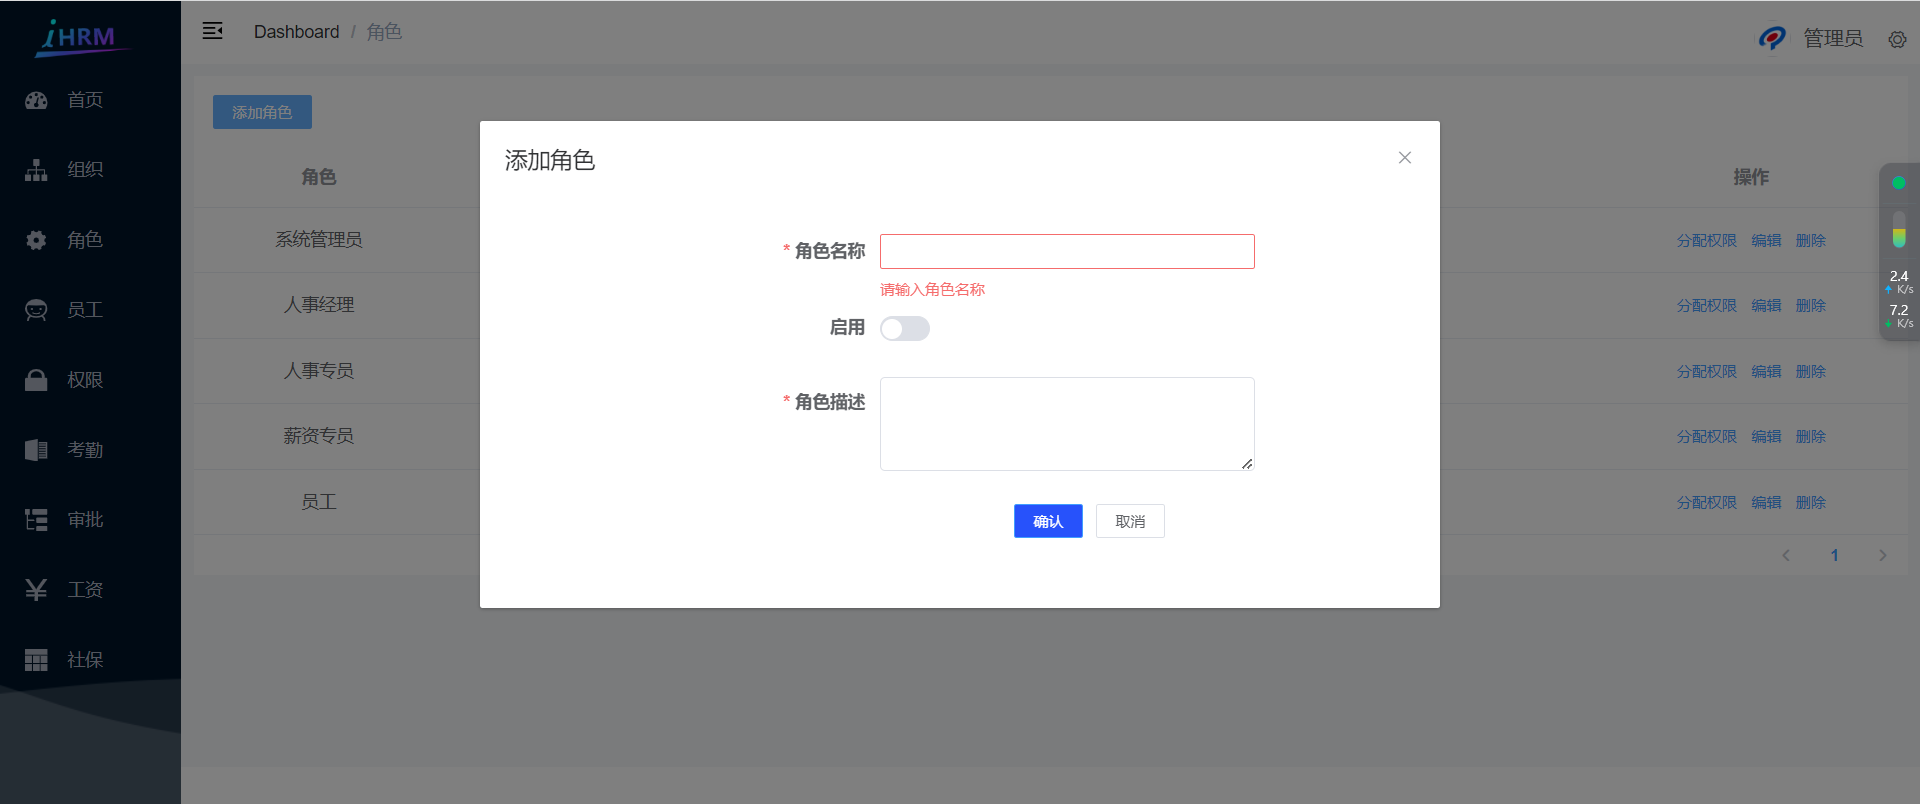Screen dimensions: 1920x804
Task: Focus the 角色名称 input field
Action: pos(1067,251)
